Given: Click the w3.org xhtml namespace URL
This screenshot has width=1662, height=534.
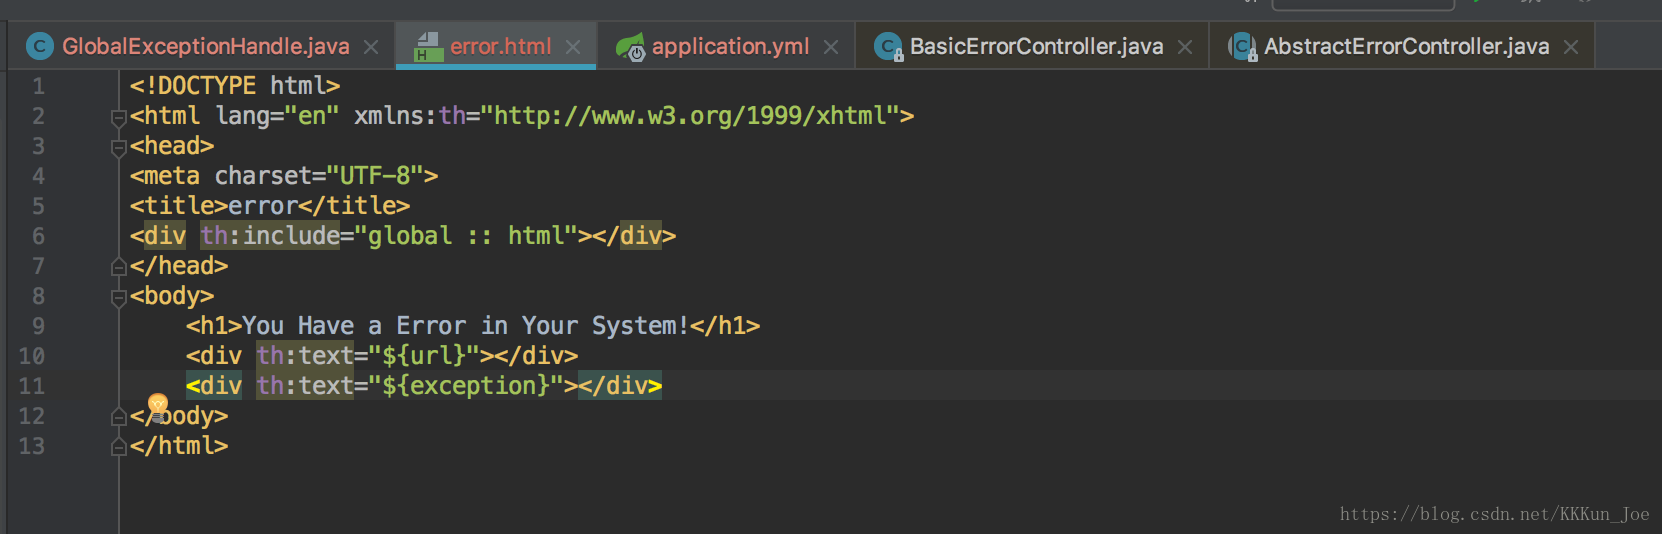Looking at the screenshot, I should pyautogui.click(x=690, y=116).
